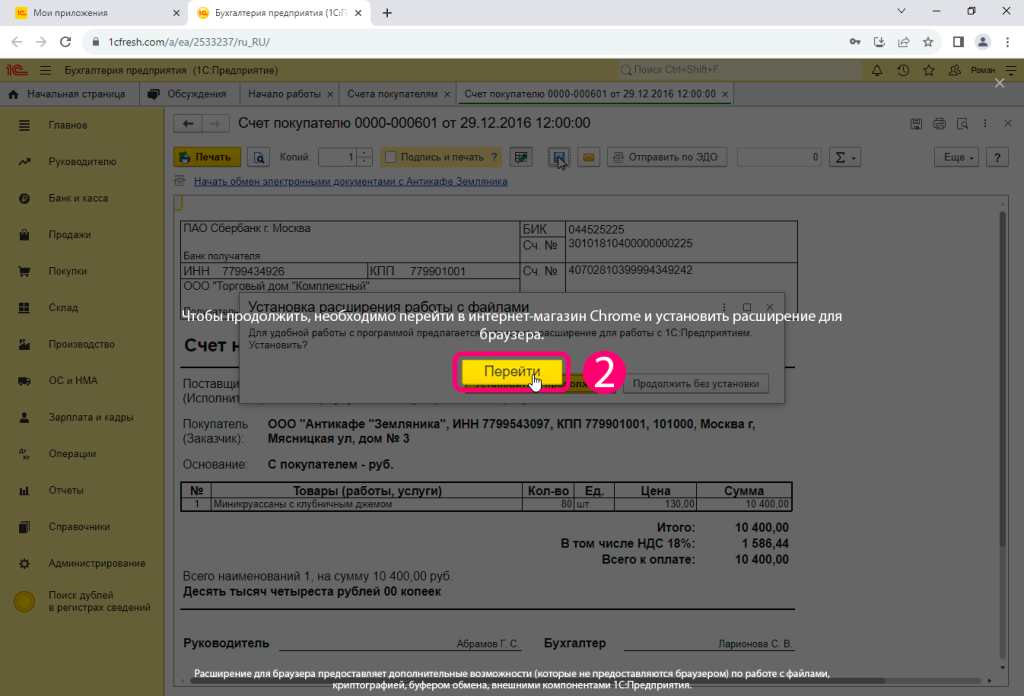Switch to the Начальная страница tab
1024x696 pixels.
(69, 94)
